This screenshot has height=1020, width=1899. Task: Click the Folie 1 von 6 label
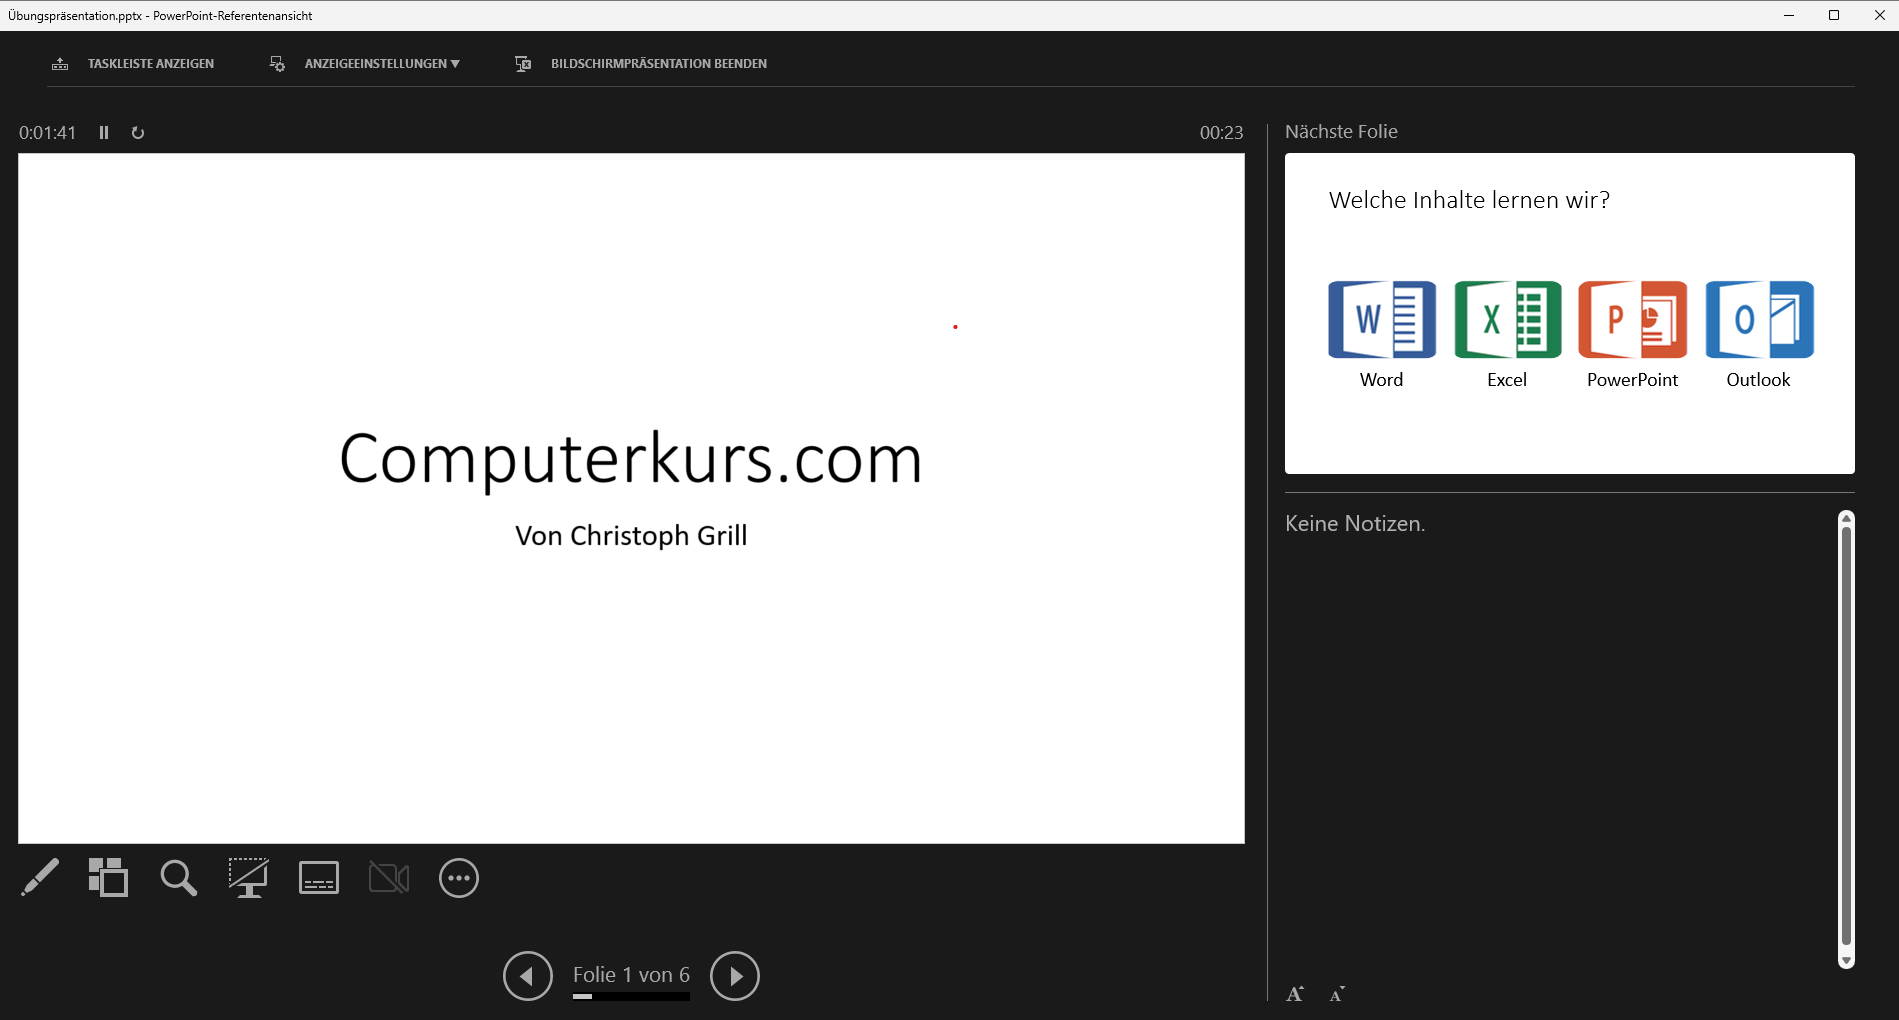pyautogui.click(x=631, y=974)
